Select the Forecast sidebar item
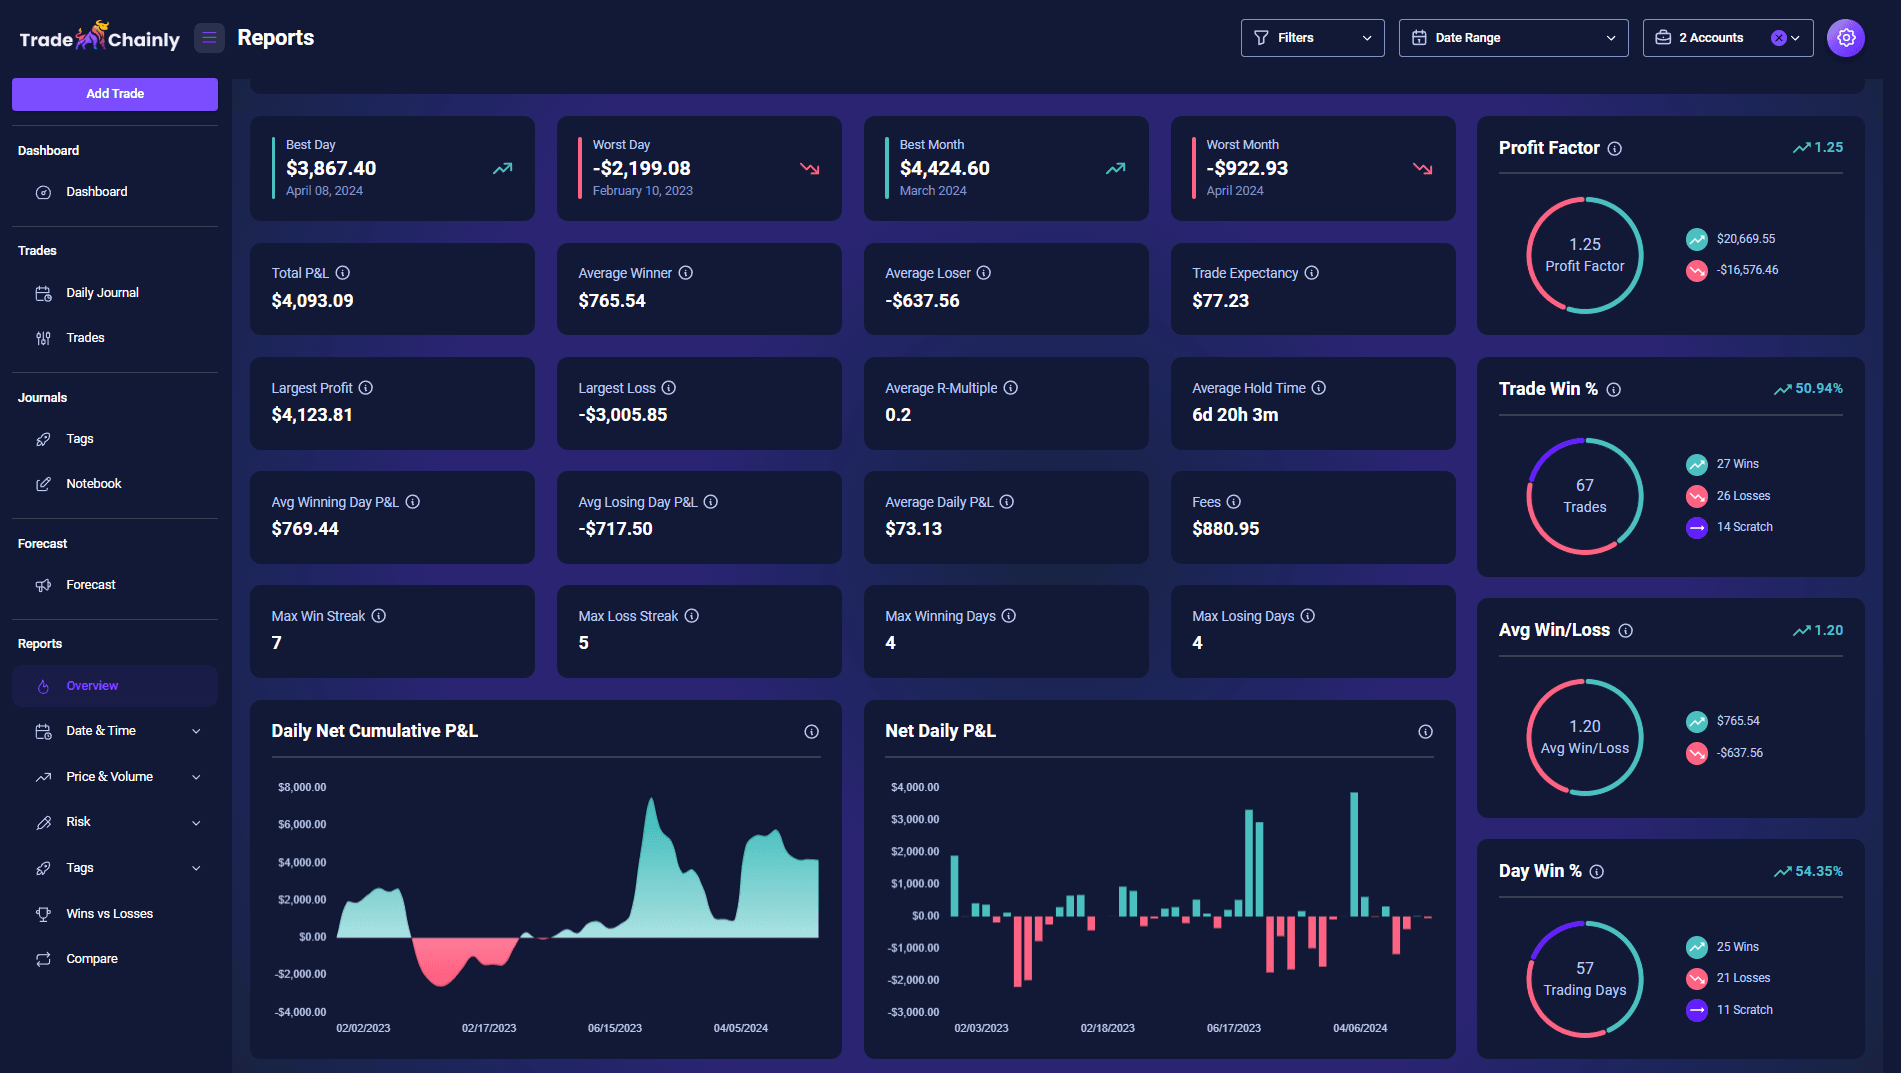Screen dimensions: 1901x1073 pyautogui.click(x=91, y=584)
